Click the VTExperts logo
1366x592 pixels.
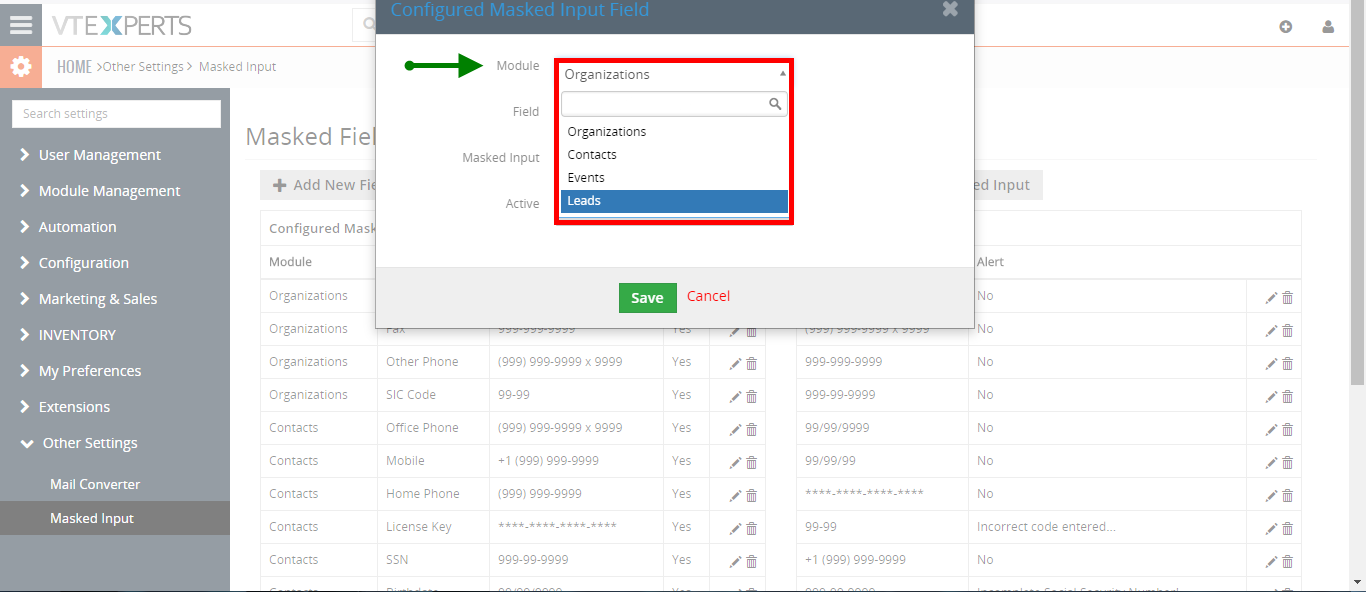tap(122, 26)
